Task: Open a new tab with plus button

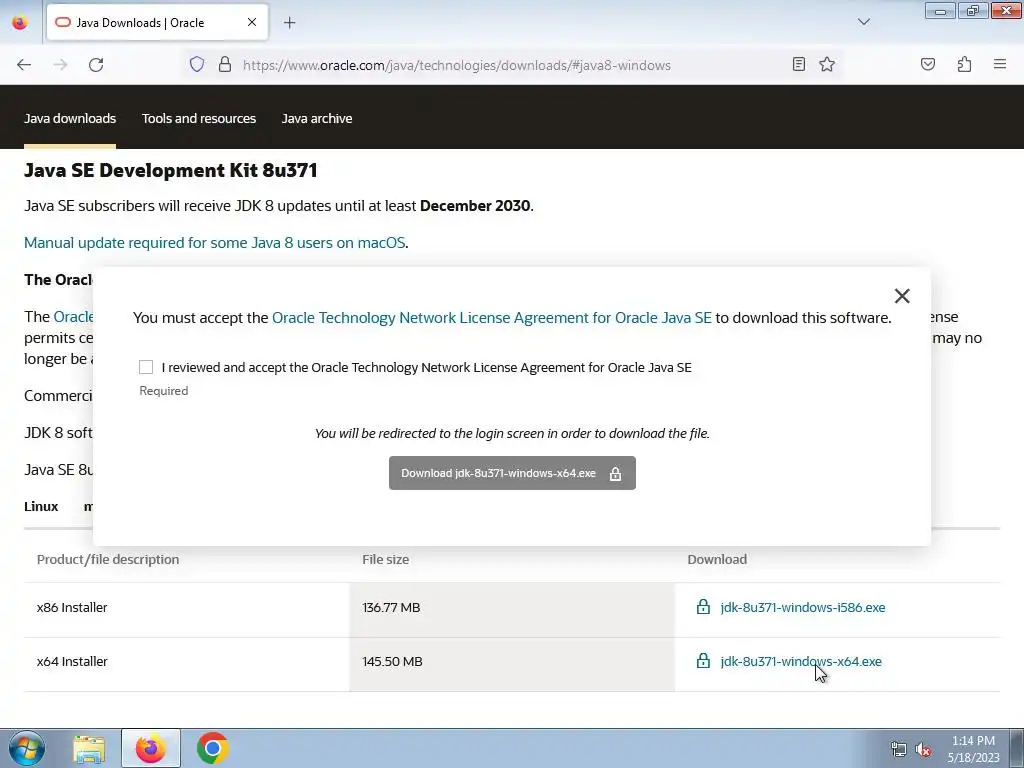Action: pyautogui.click(x=289, y=23)
